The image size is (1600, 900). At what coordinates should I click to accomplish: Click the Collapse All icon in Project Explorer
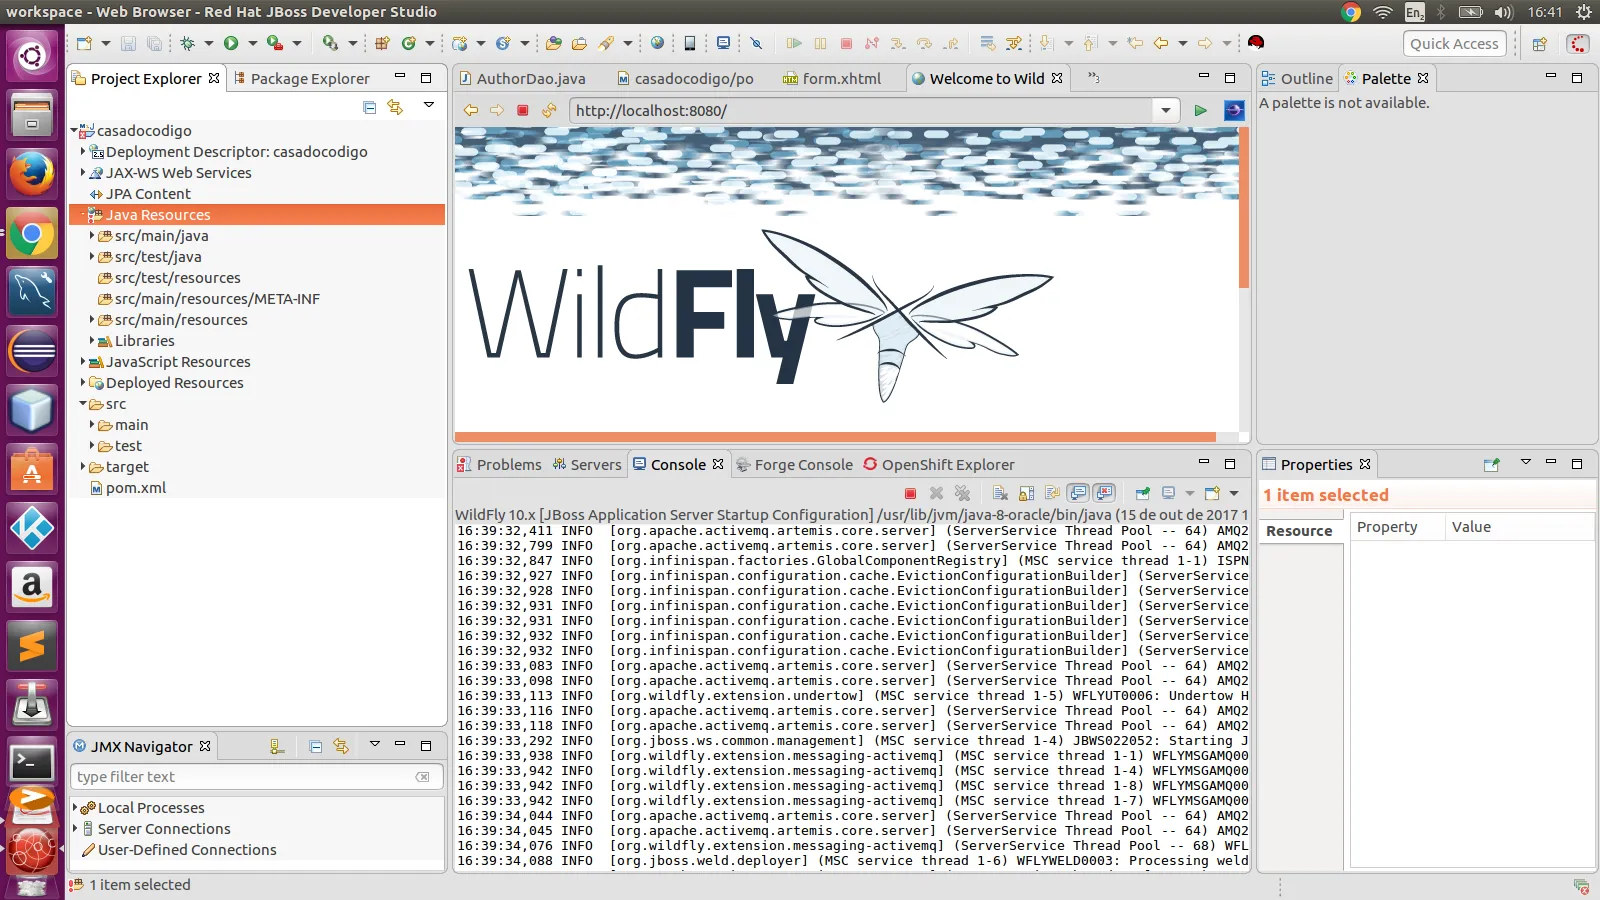click(369, 107)
